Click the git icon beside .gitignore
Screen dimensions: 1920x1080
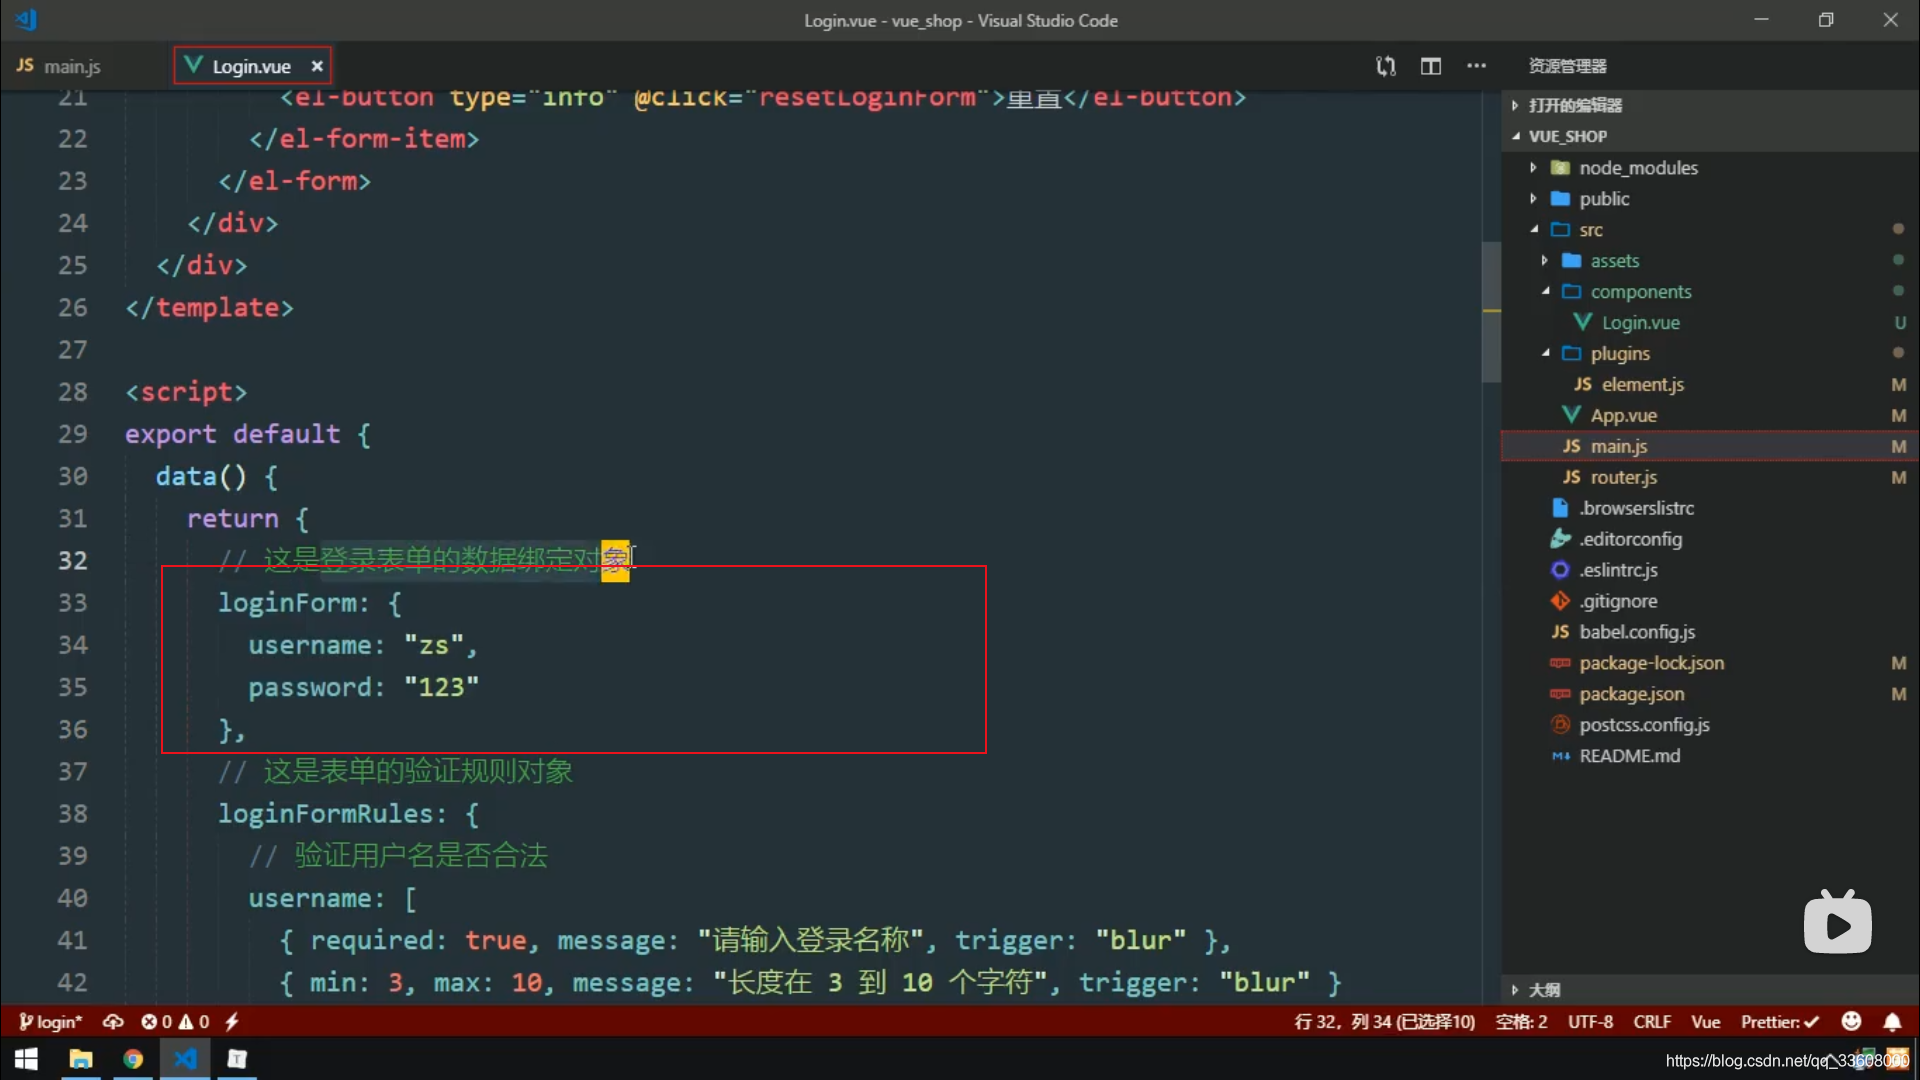point(1560,601)
